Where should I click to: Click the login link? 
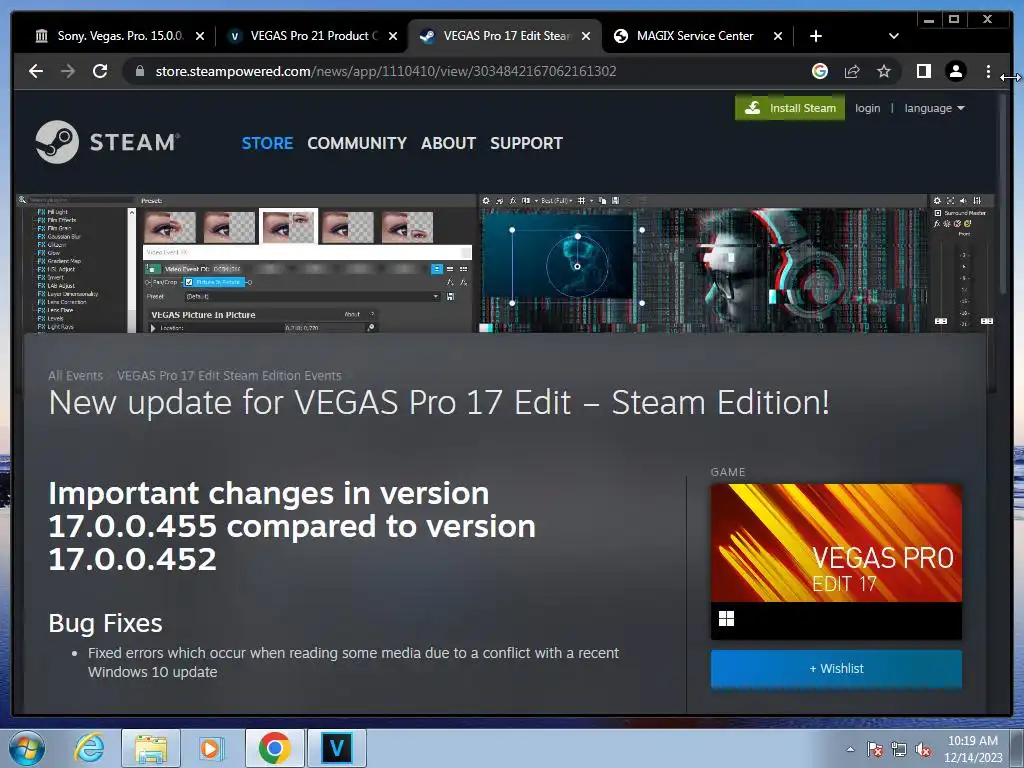click(867, 108)
